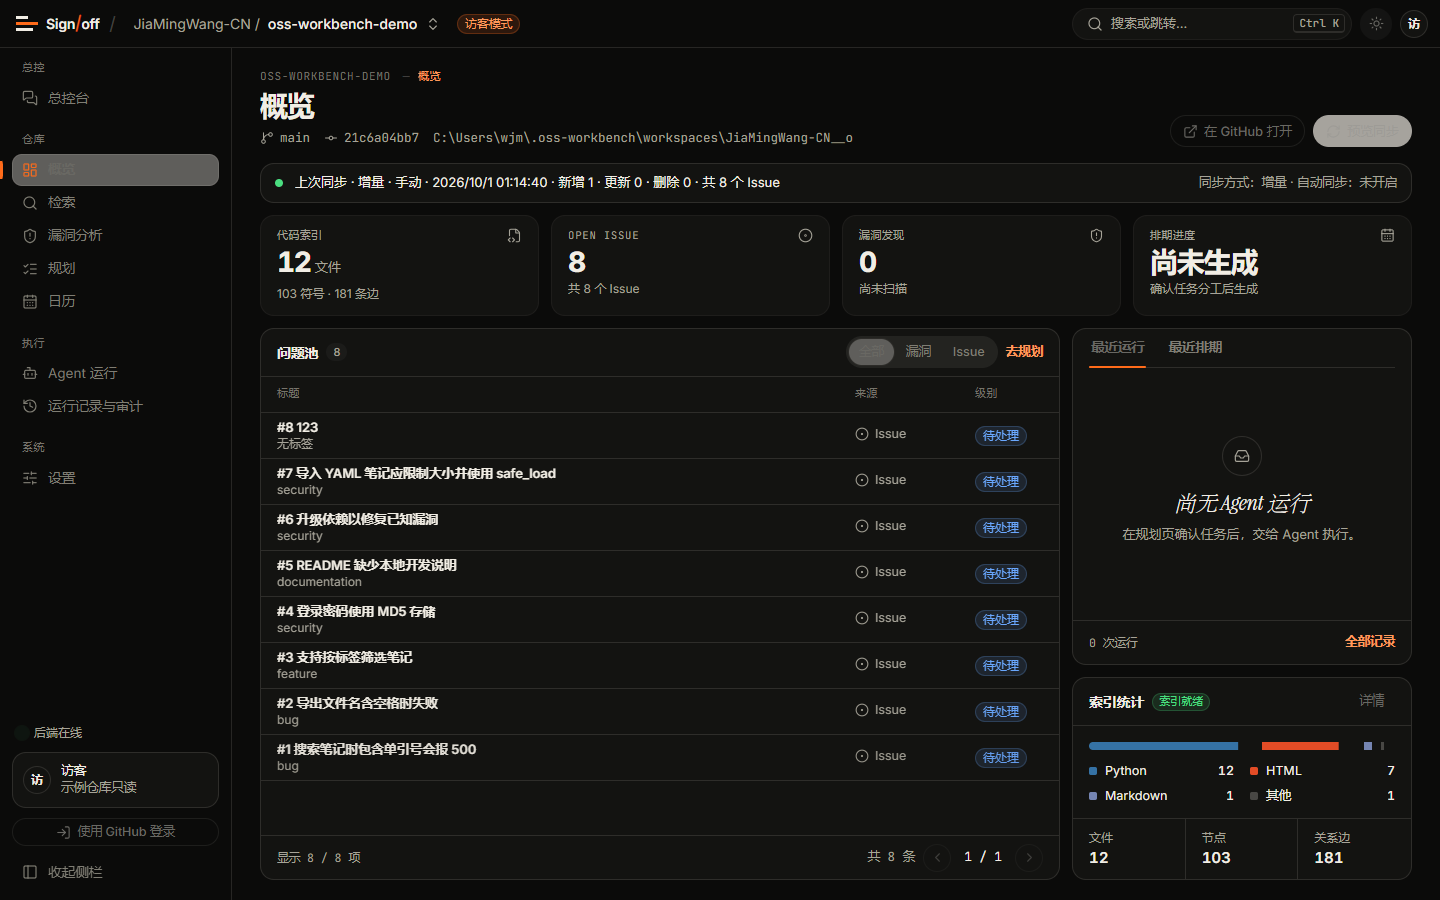Click 待处理 badge on issue #8 row

[x=1001, y=436]
